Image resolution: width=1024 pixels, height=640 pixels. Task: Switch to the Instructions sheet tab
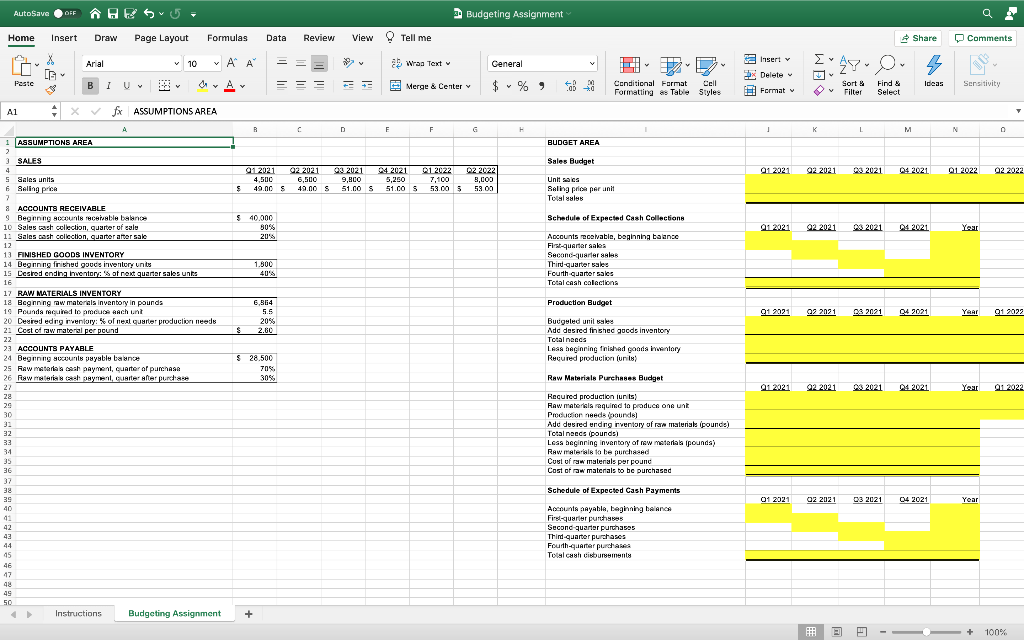click(x=79, y=613)
